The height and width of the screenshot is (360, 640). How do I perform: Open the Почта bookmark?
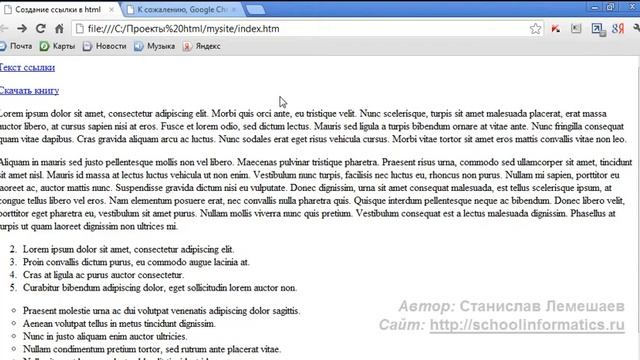pyautogui.click(x=16, y=46)
